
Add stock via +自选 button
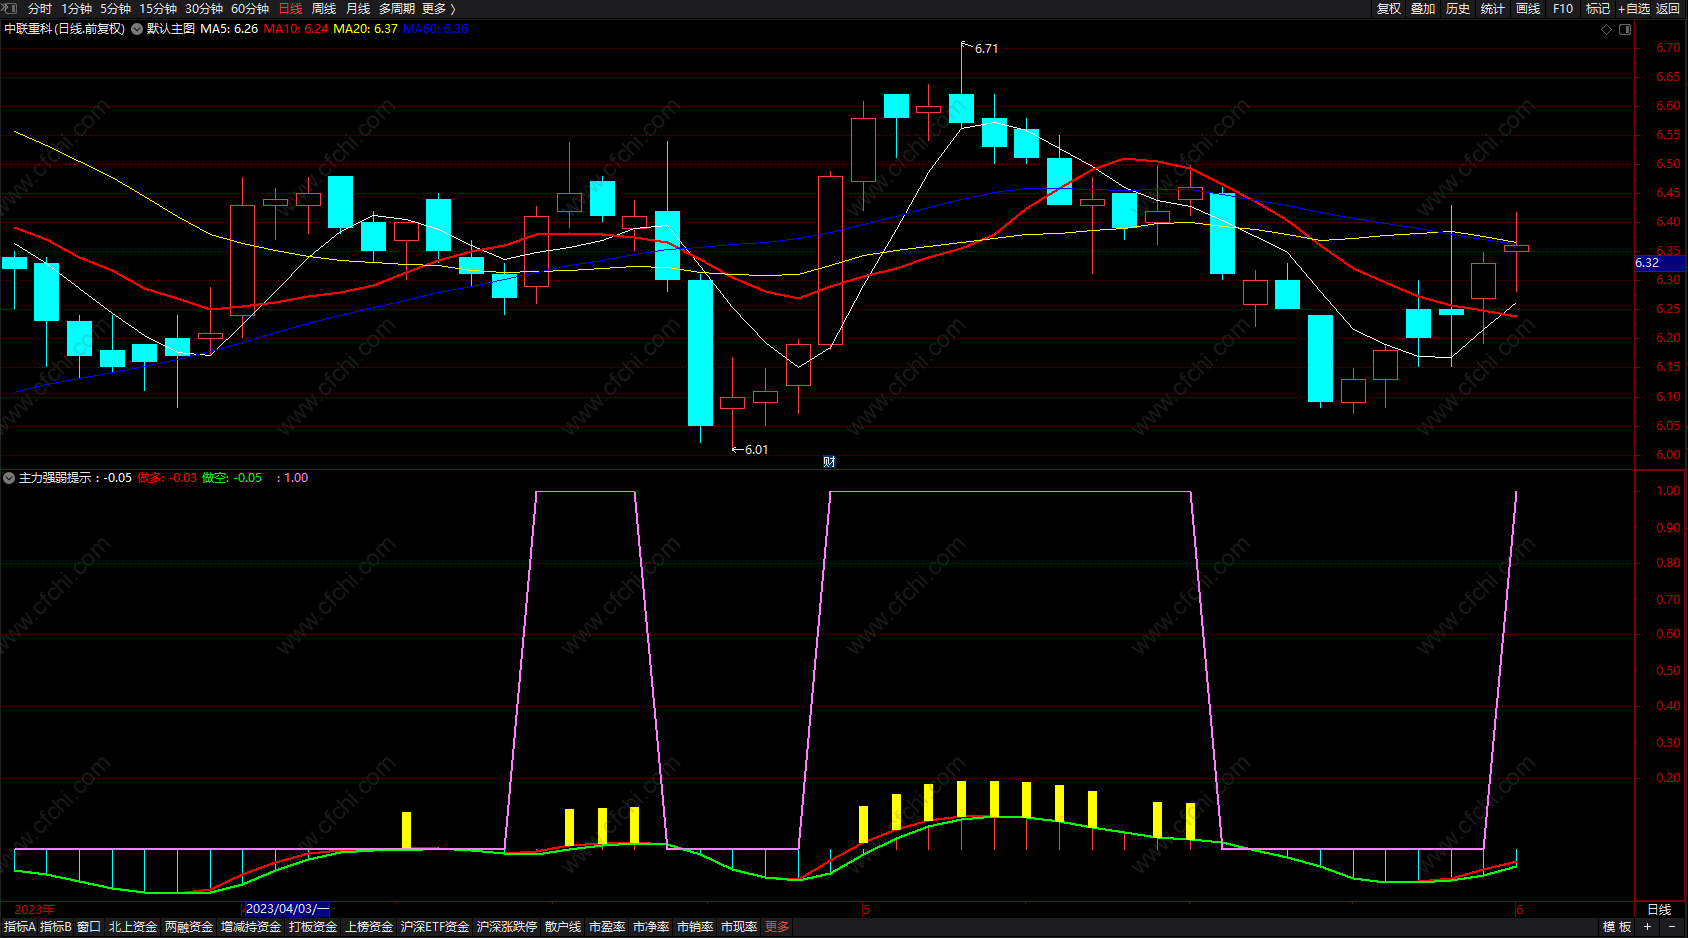tap(1634, 8)
